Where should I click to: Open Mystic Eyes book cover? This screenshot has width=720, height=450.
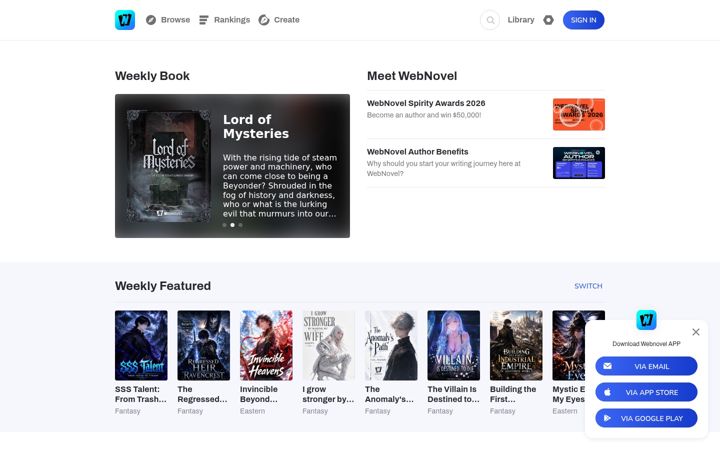pos(569,345)
